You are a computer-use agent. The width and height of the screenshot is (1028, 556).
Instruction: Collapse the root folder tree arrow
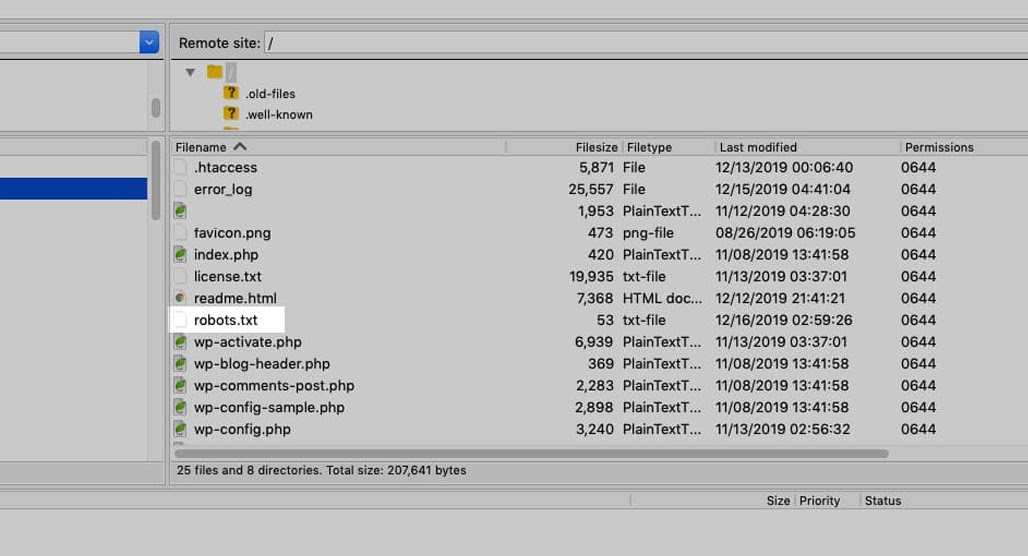pyautogui.click(x=190, y=72)
